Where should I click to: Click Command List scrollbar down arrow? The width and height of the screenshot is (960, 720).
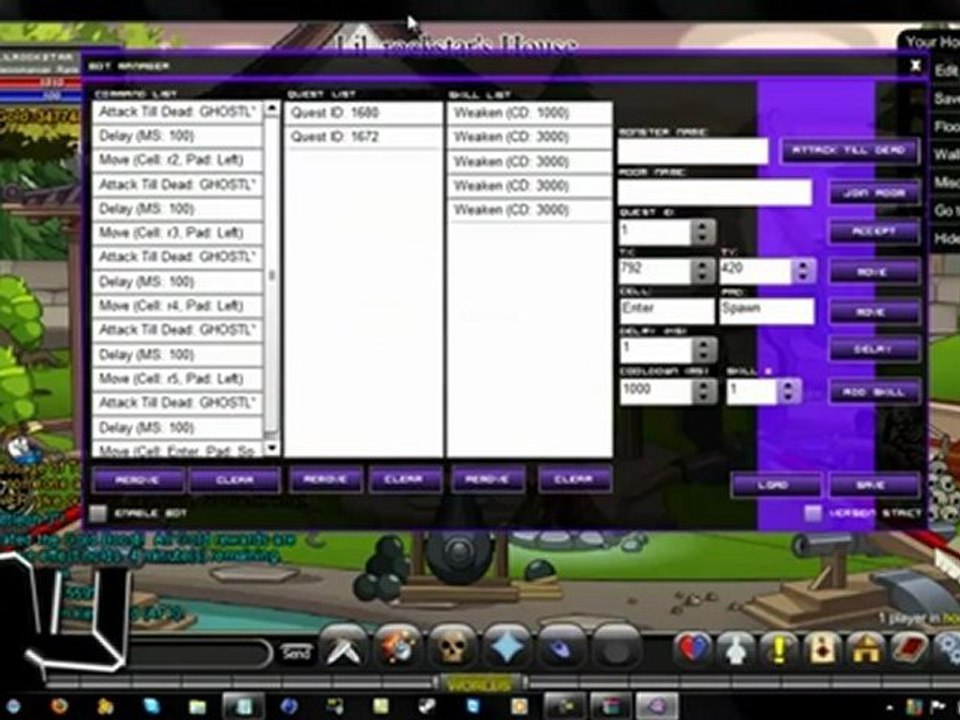click(x=271, y=448)
